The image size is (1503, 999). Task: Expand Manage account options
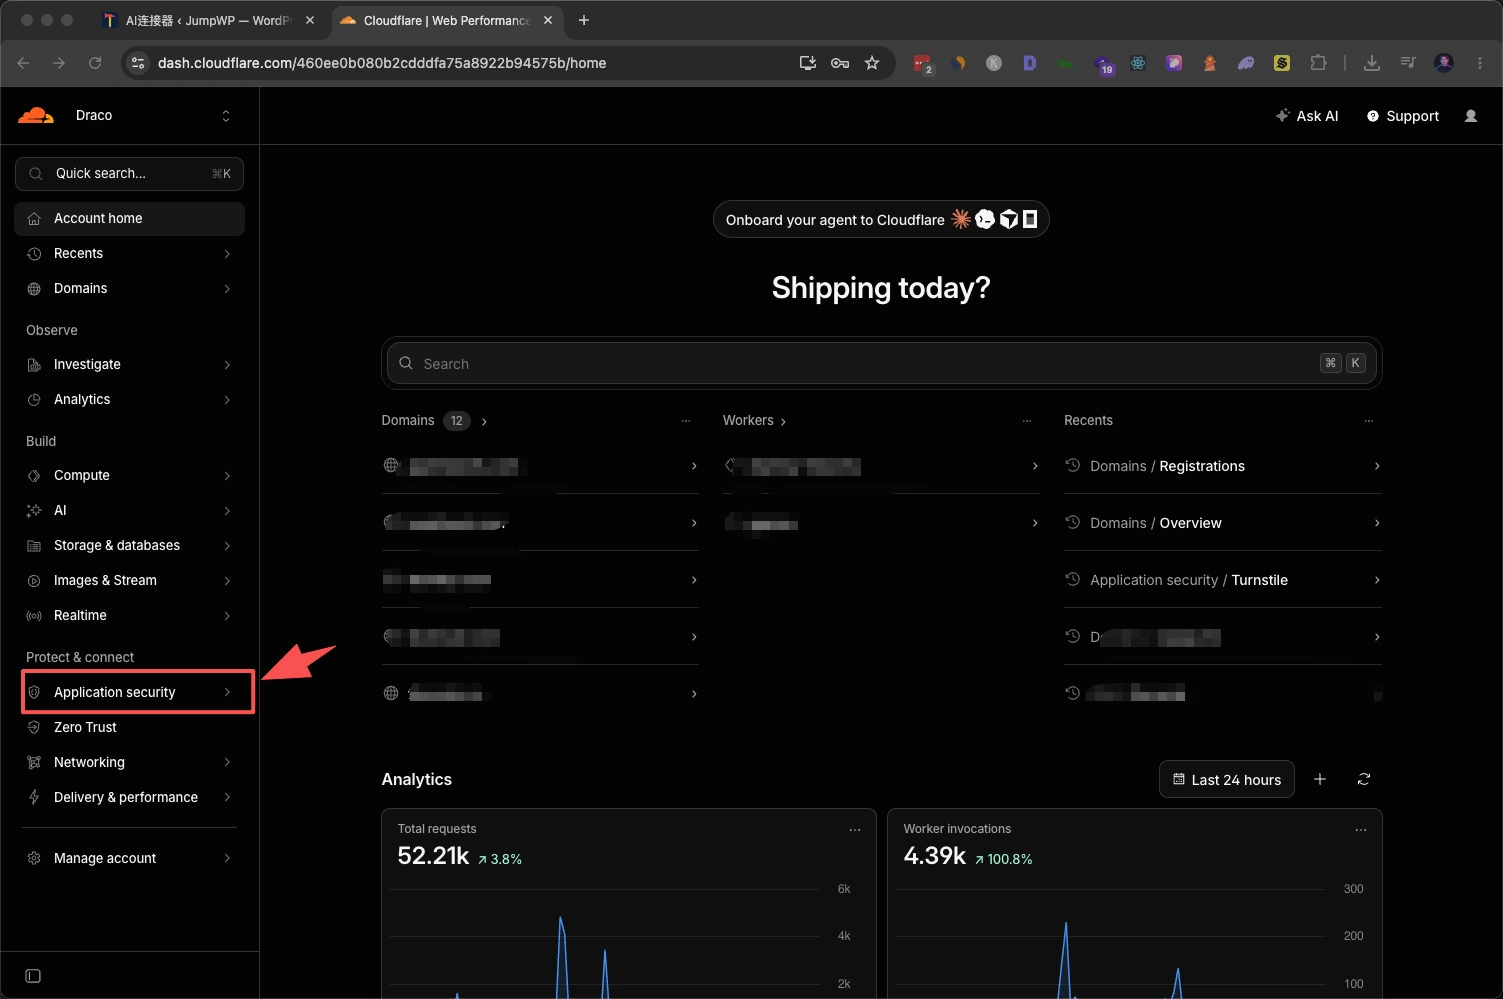[129, 858]
